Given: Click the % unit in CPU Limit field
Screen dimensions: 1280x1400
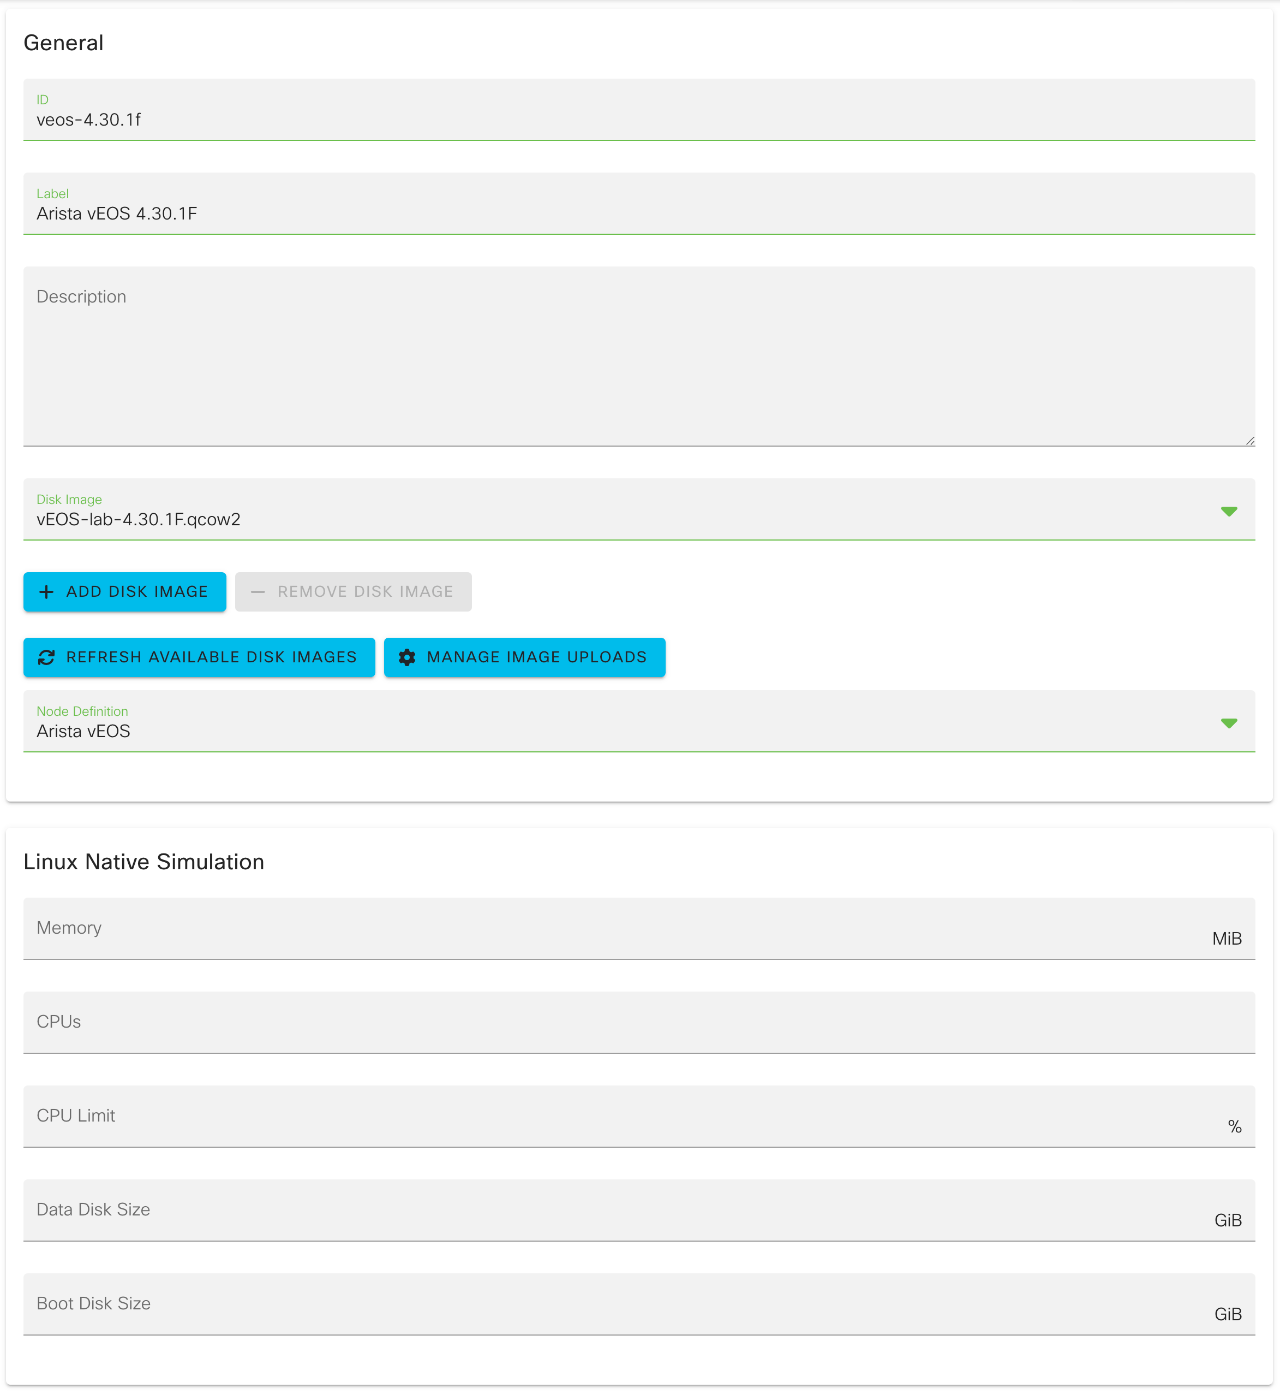Looking at the screenshot, I should click(1235, 1127).
